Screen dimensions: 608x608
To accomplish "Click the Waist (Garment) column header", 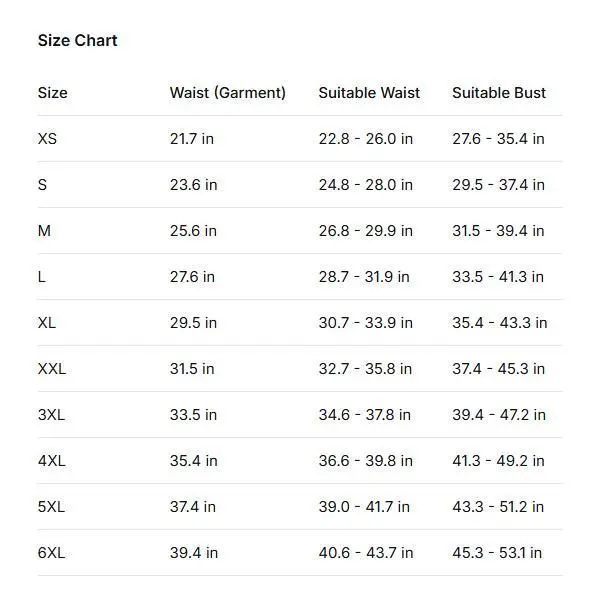I will (x=227, y=93).
